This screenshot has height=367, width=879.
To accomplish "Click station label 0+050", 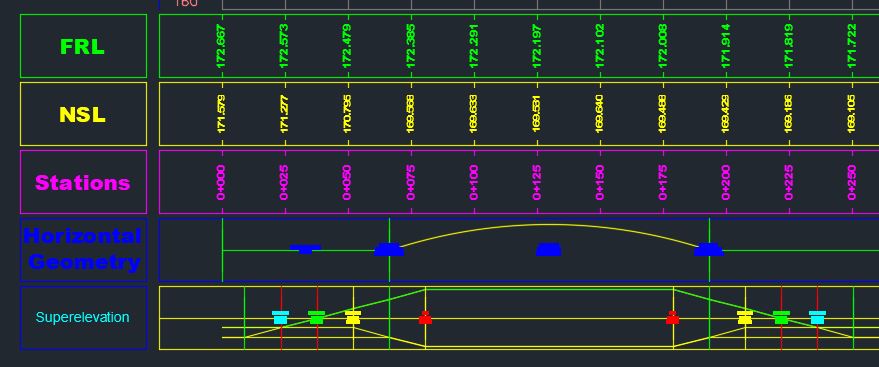I will (x=347, y=182).
